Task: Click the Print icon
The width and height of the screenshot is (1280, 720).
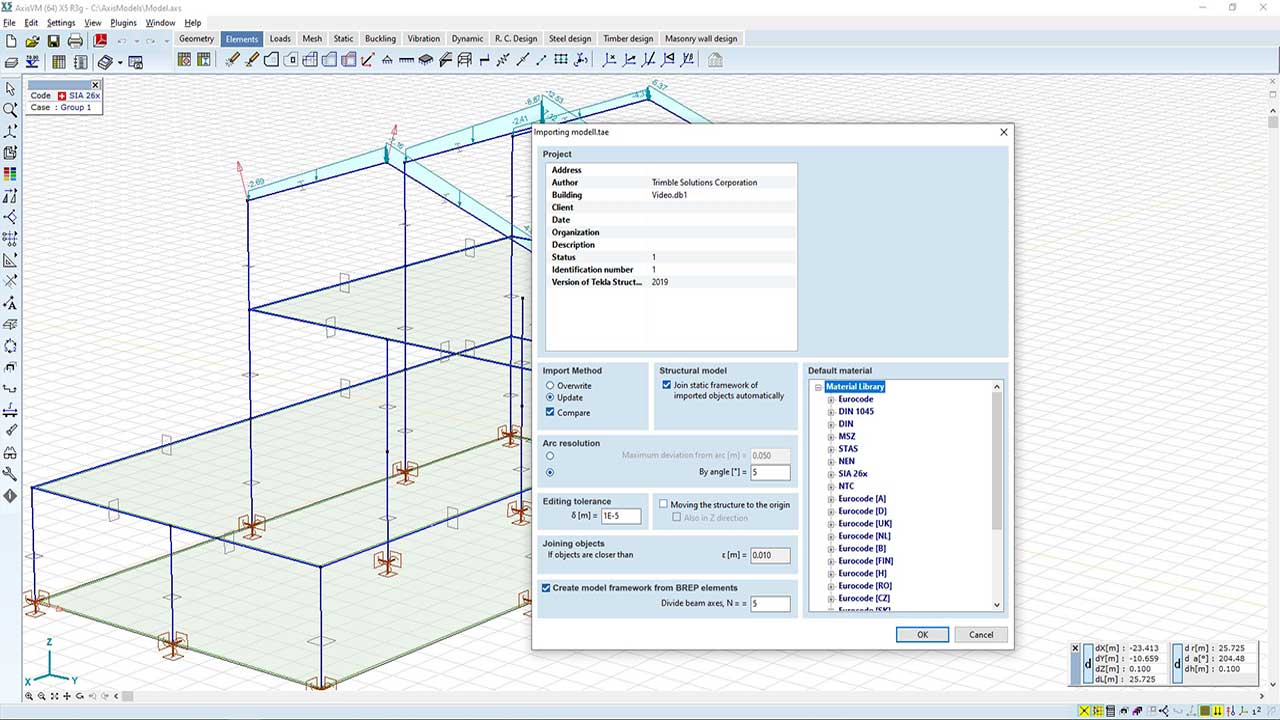Action: click(x=75, y=41)
